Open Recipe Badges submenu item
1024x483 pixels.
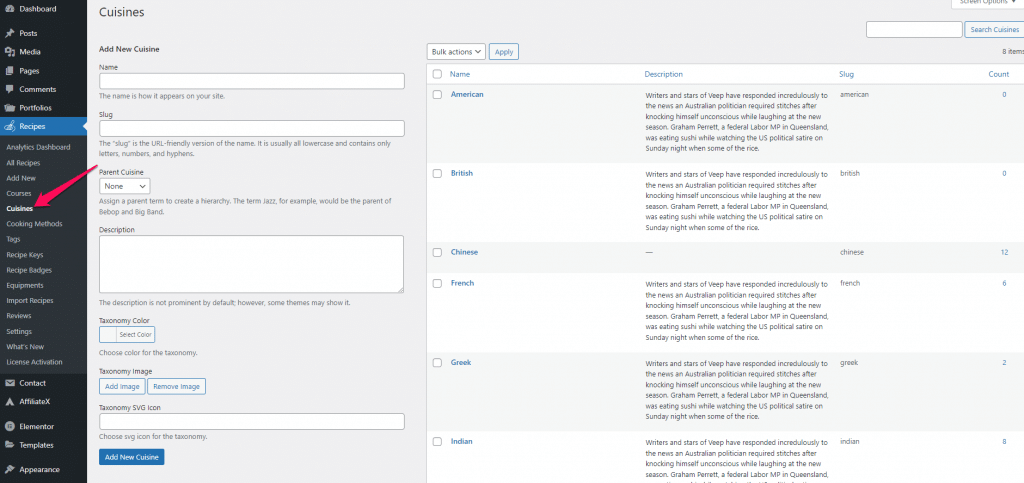pos(29,270)
